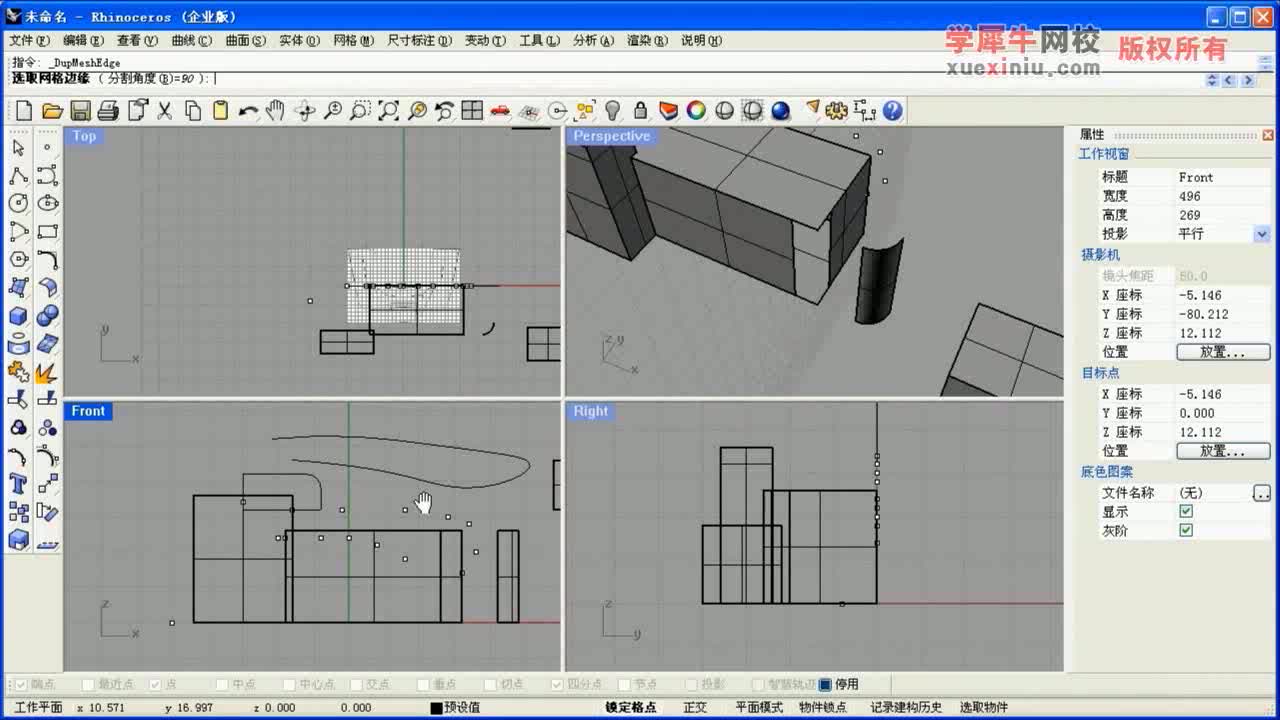Screen dimensions: 1280x720
Task: Choose the Explode tool in left toolbox
Action: [x=46, y=373]
